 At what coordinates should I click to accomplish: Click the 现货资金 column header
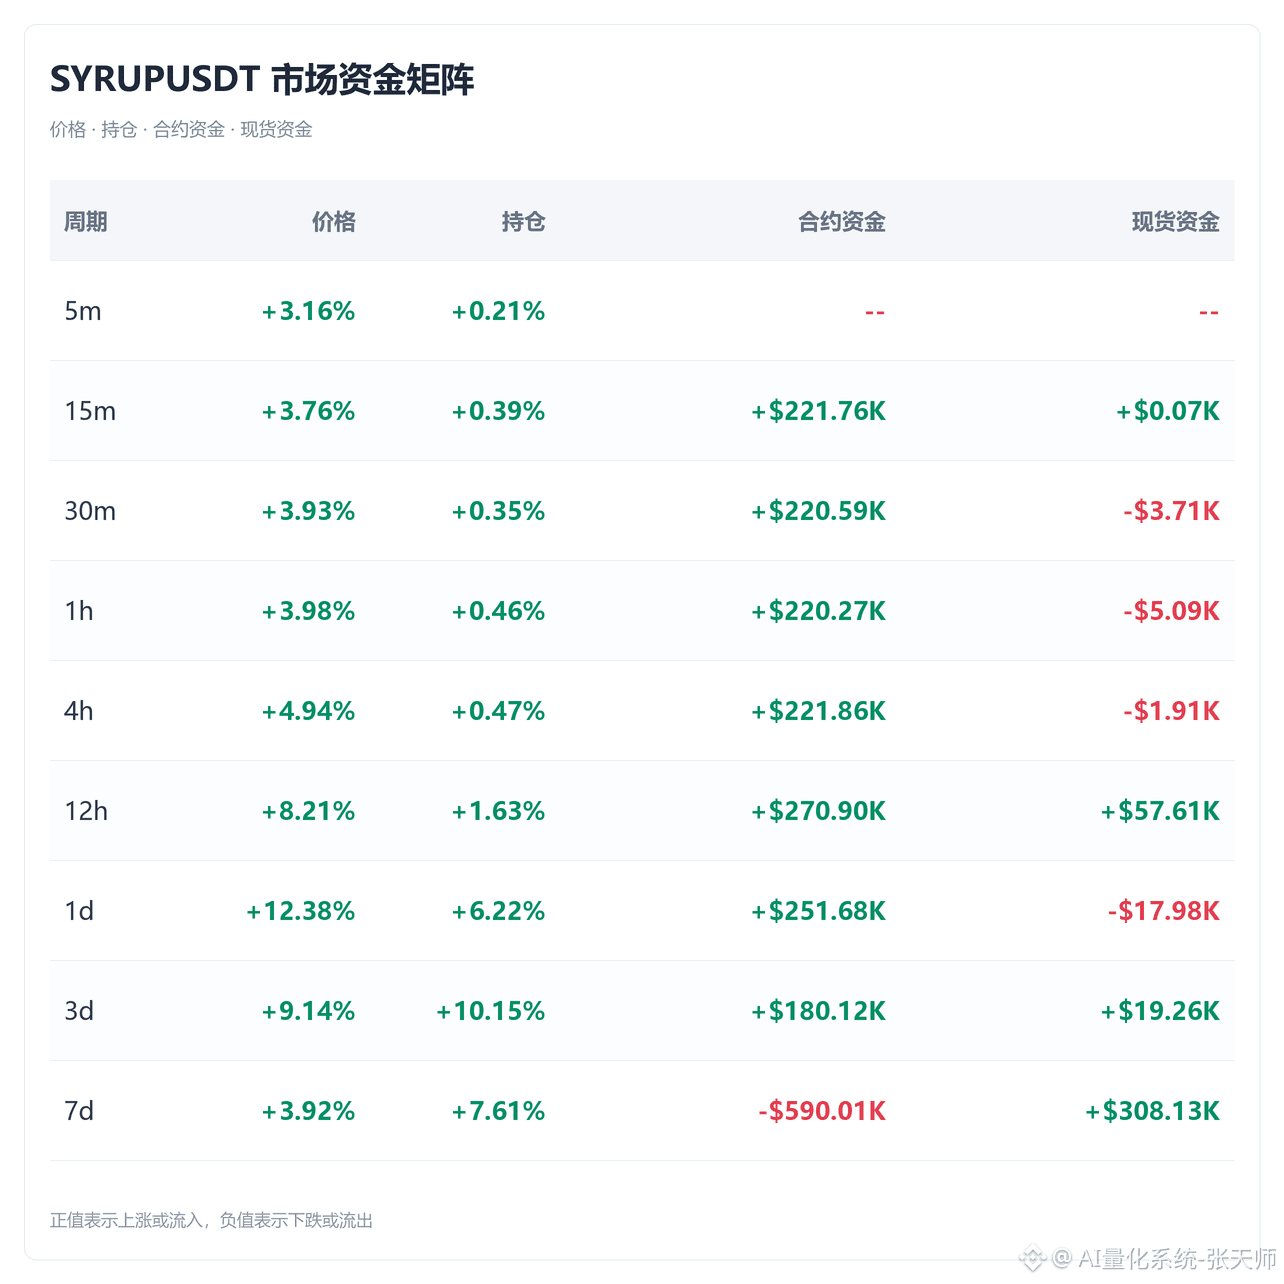pyautogui.click(x=1176, y=221)
